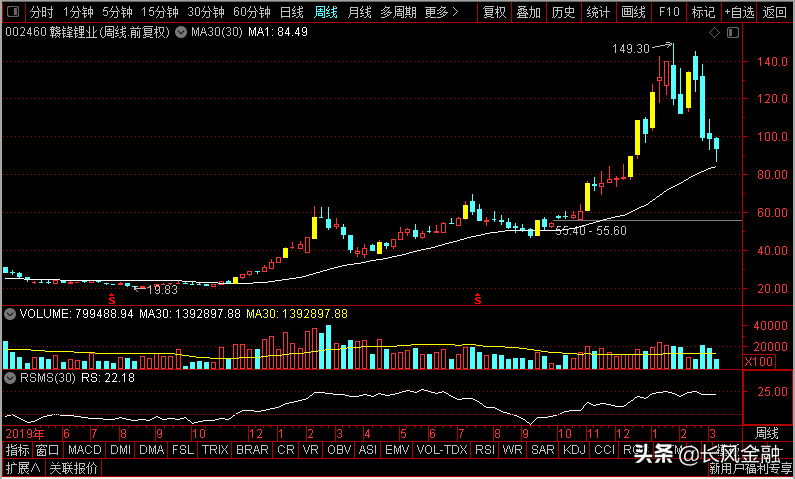Click the diamond icon at chart top-right

click(715, 33)
